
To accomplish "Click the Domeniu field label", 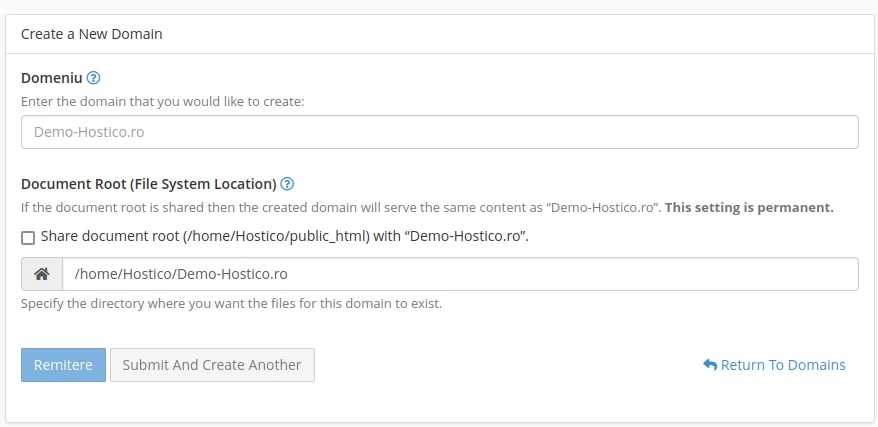I will [x=51, y=78].
